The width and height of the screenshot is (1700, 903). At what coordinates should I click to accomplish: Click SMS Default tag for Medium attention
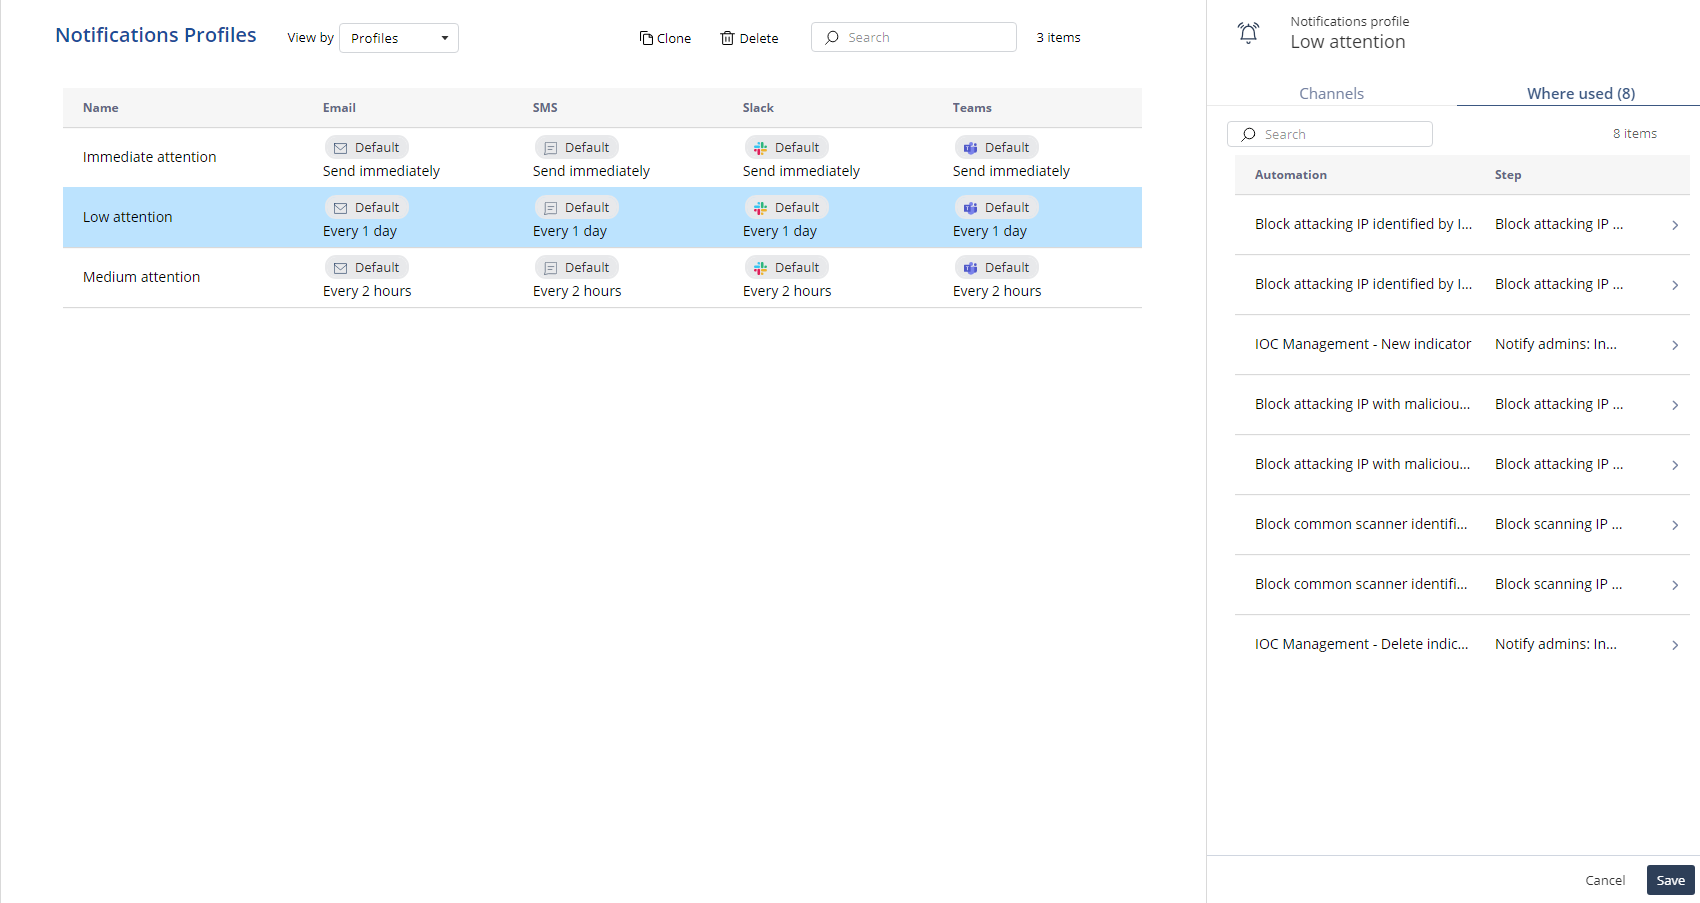click(x=576, y=267)
